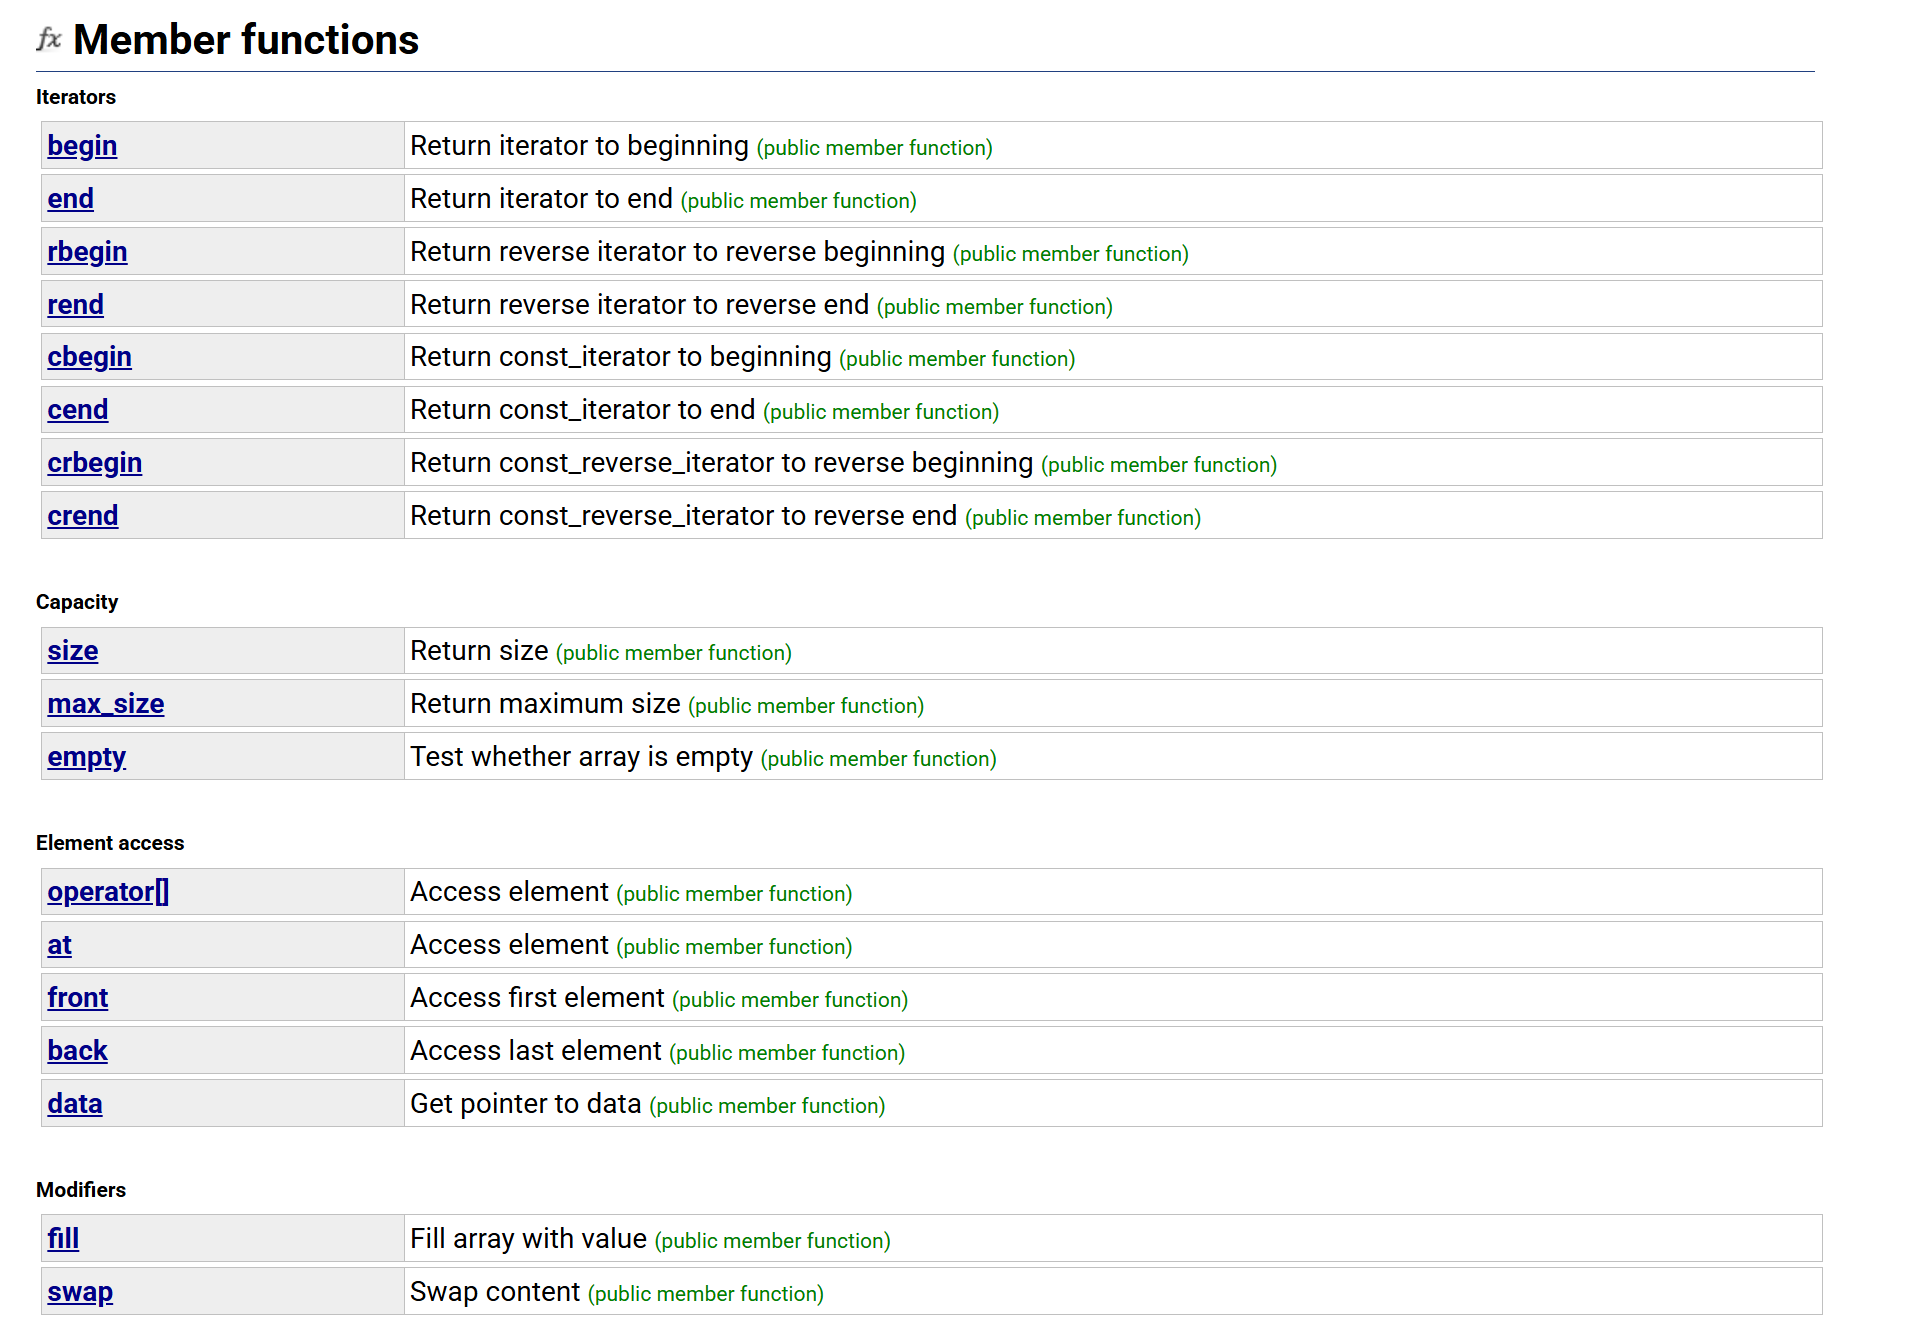The height and width of the screenshot is (1336, 1927).
Task: Open the crbegin function page
Action: pos(94,463)
